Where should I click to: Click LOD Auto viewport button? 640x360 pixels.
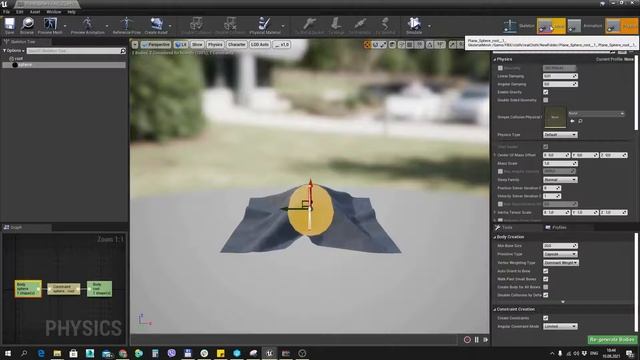(260, 44)
